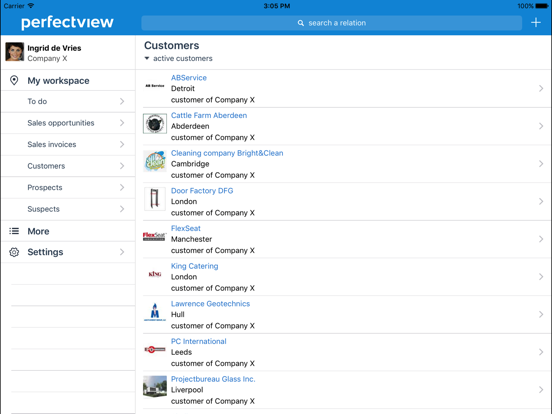Open Sales invoices in sidebar

69,144
